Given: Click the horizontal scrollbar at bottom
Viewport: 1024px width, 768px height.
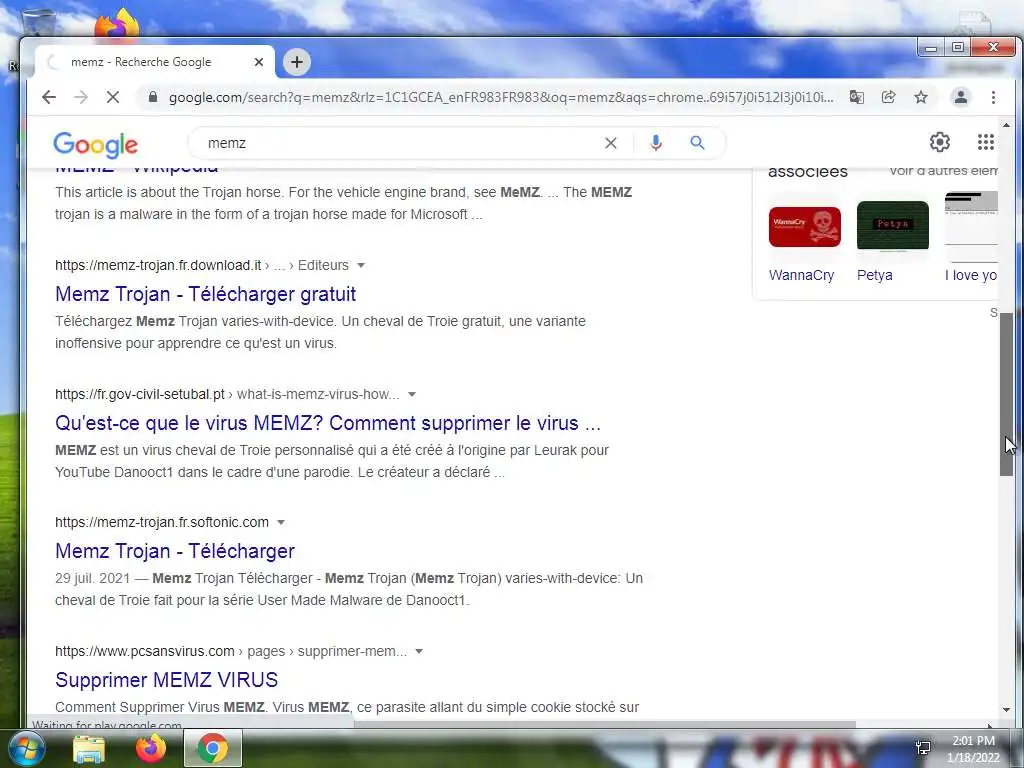Looking at the screenshot, I should (x=604, y=724).
